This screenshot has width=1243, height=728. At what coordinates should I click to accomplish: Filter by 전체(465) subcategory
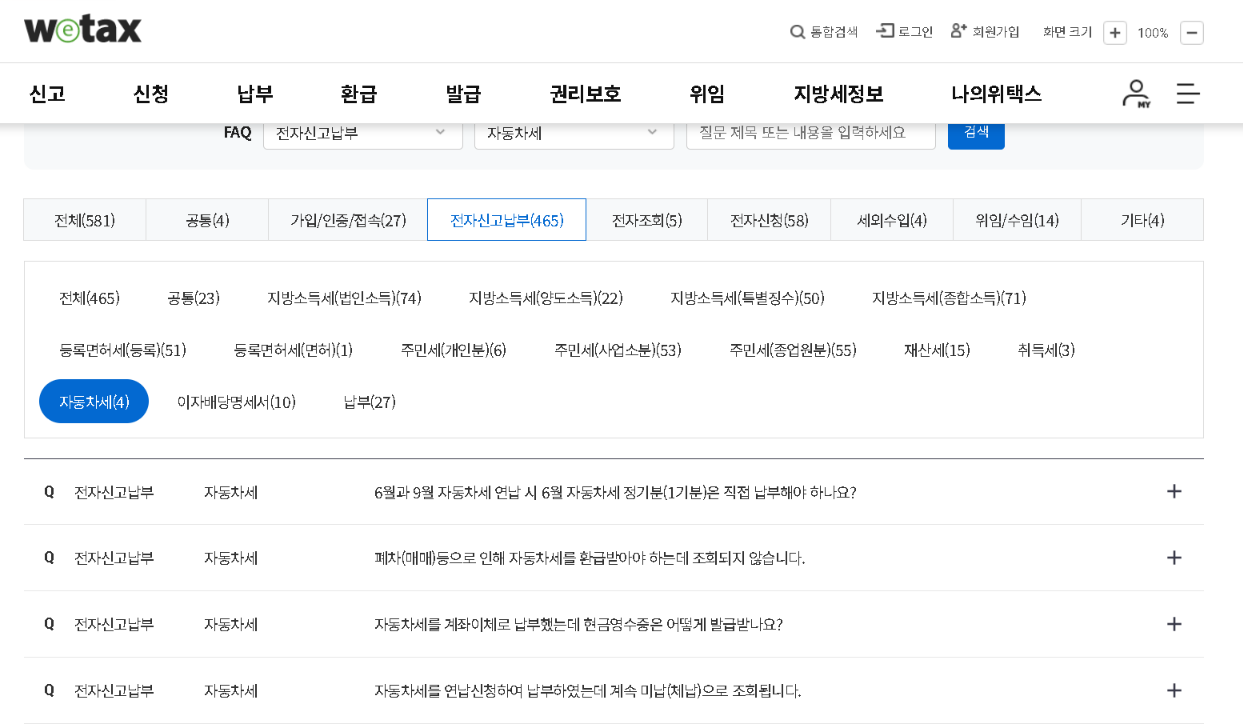[x=89, y=298]
